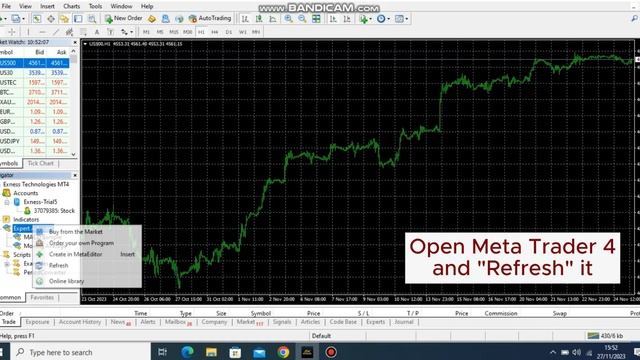
Task: Select the Equidistant Channel tool
Action: pyautogui.click(x=69, y=32)
